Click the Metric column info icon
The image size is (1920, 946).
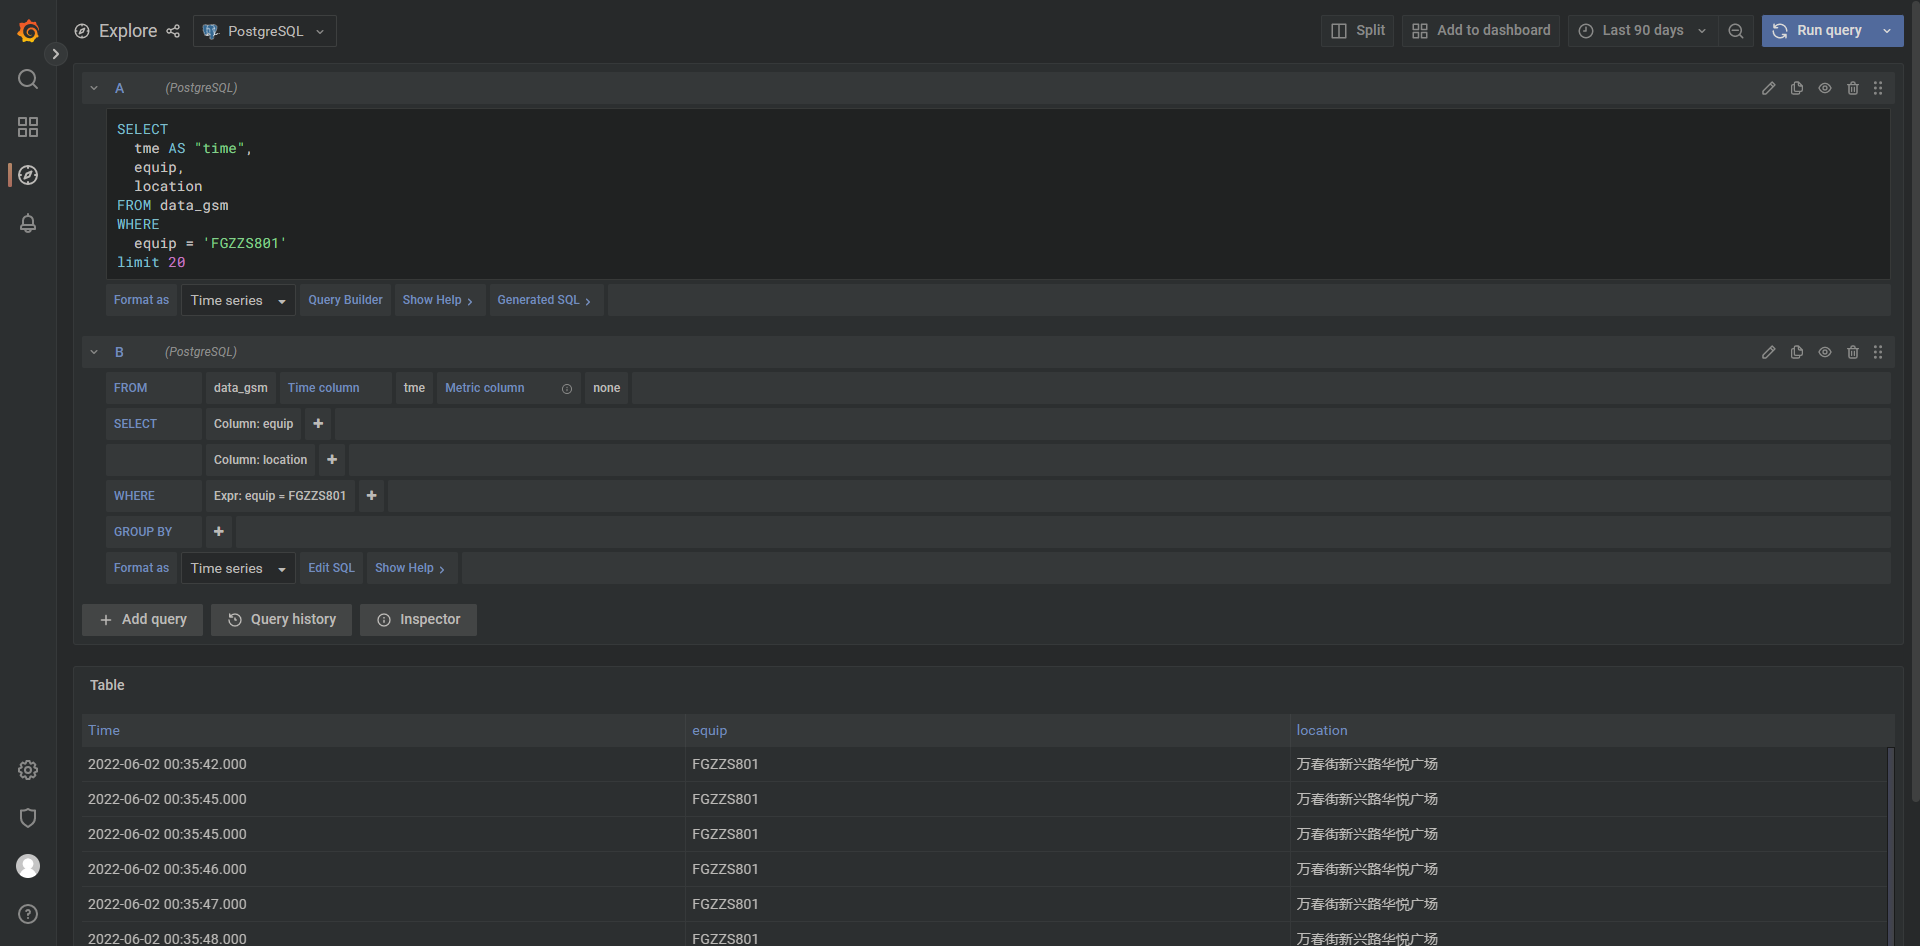pos(567,389)
